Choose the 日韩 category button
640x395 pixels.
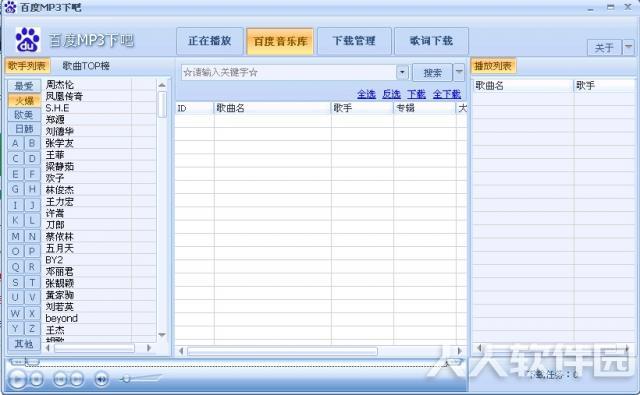point(24,129)
